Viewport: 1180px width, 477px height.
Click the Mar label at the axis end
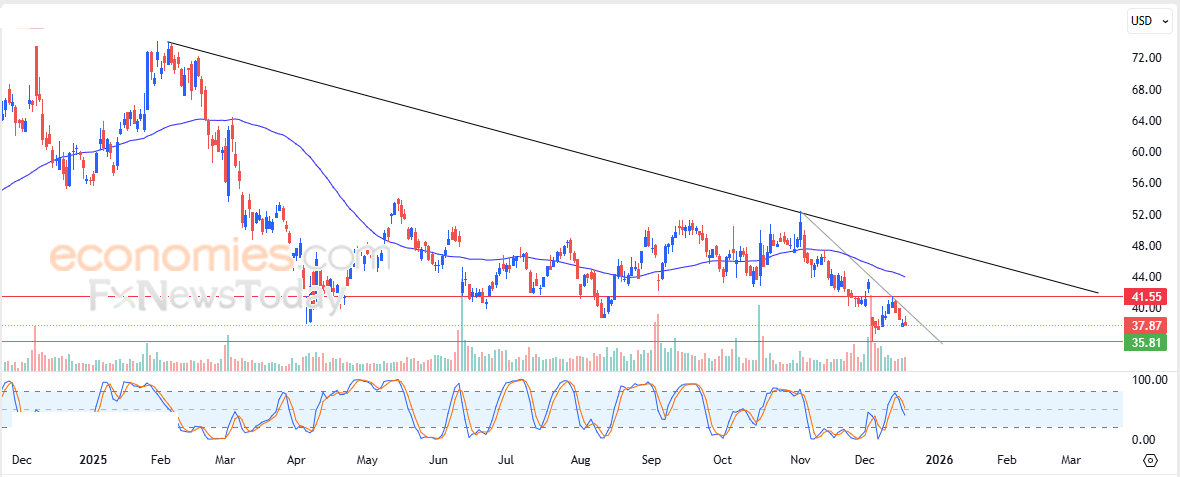(1071, 459)
